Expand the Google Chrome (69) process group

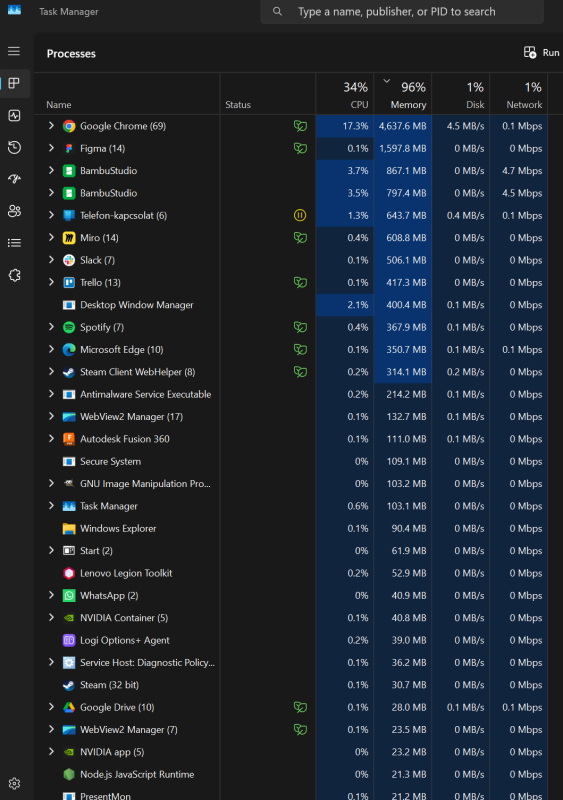(x=51, y=126)
